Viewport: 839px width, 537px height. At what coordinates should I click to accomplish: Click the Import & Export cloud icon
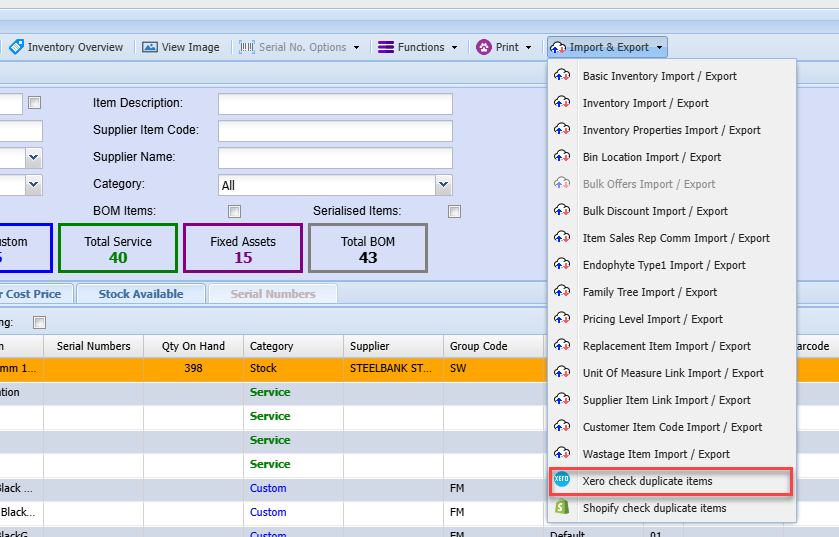(x=558, y=47)
